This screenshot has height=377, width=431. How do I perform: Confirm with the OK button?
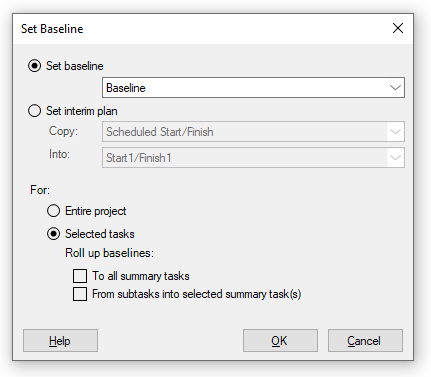click(x=280, y=341)
